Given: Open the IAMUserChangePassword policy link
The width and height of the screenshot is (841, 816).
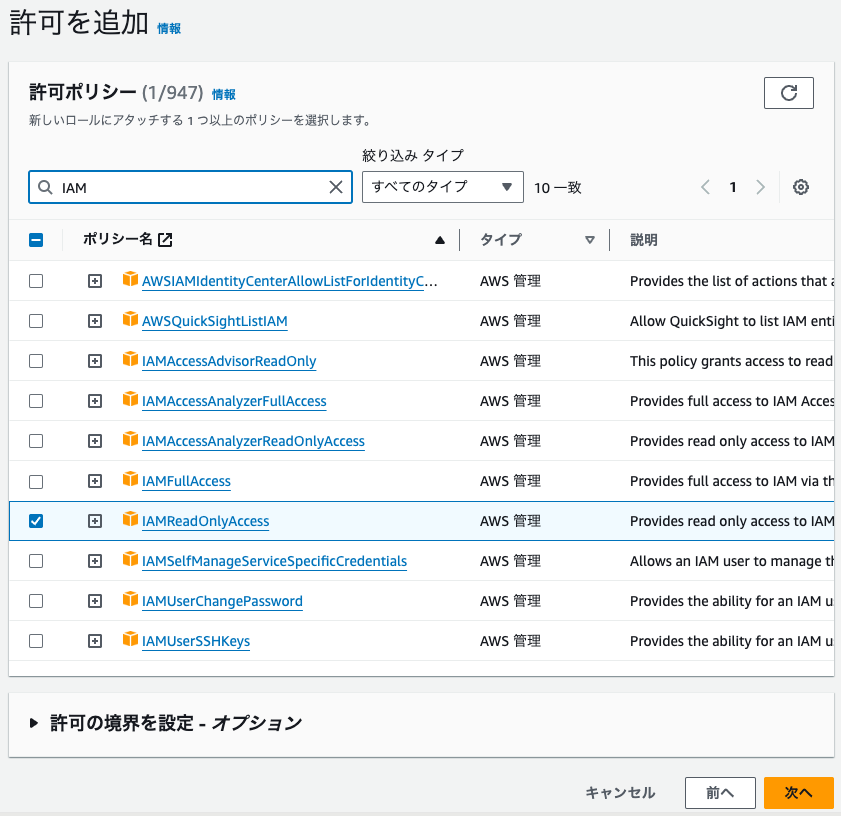Looking at the screenshot, I should pos(222,601).
